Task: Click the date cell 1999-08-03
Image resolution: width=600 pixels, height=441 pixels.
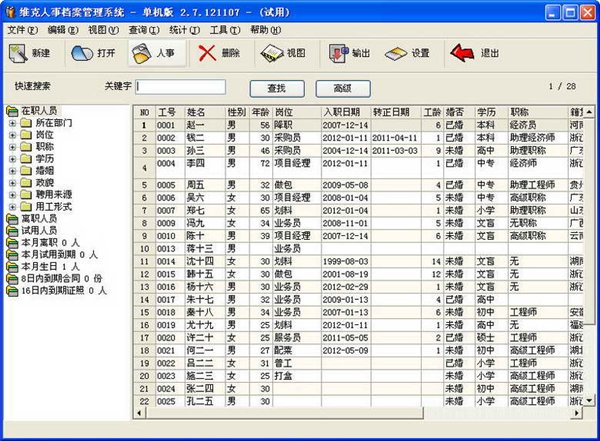Action: (x=346, y=261)
